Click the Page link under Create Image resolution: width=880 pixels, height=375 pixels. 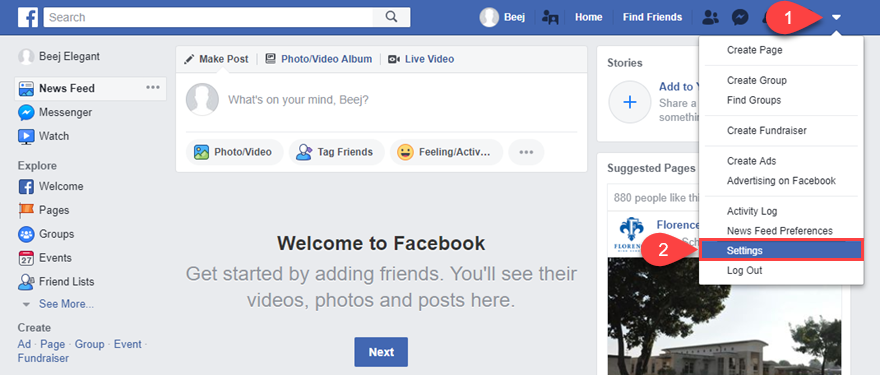(53, 344)
